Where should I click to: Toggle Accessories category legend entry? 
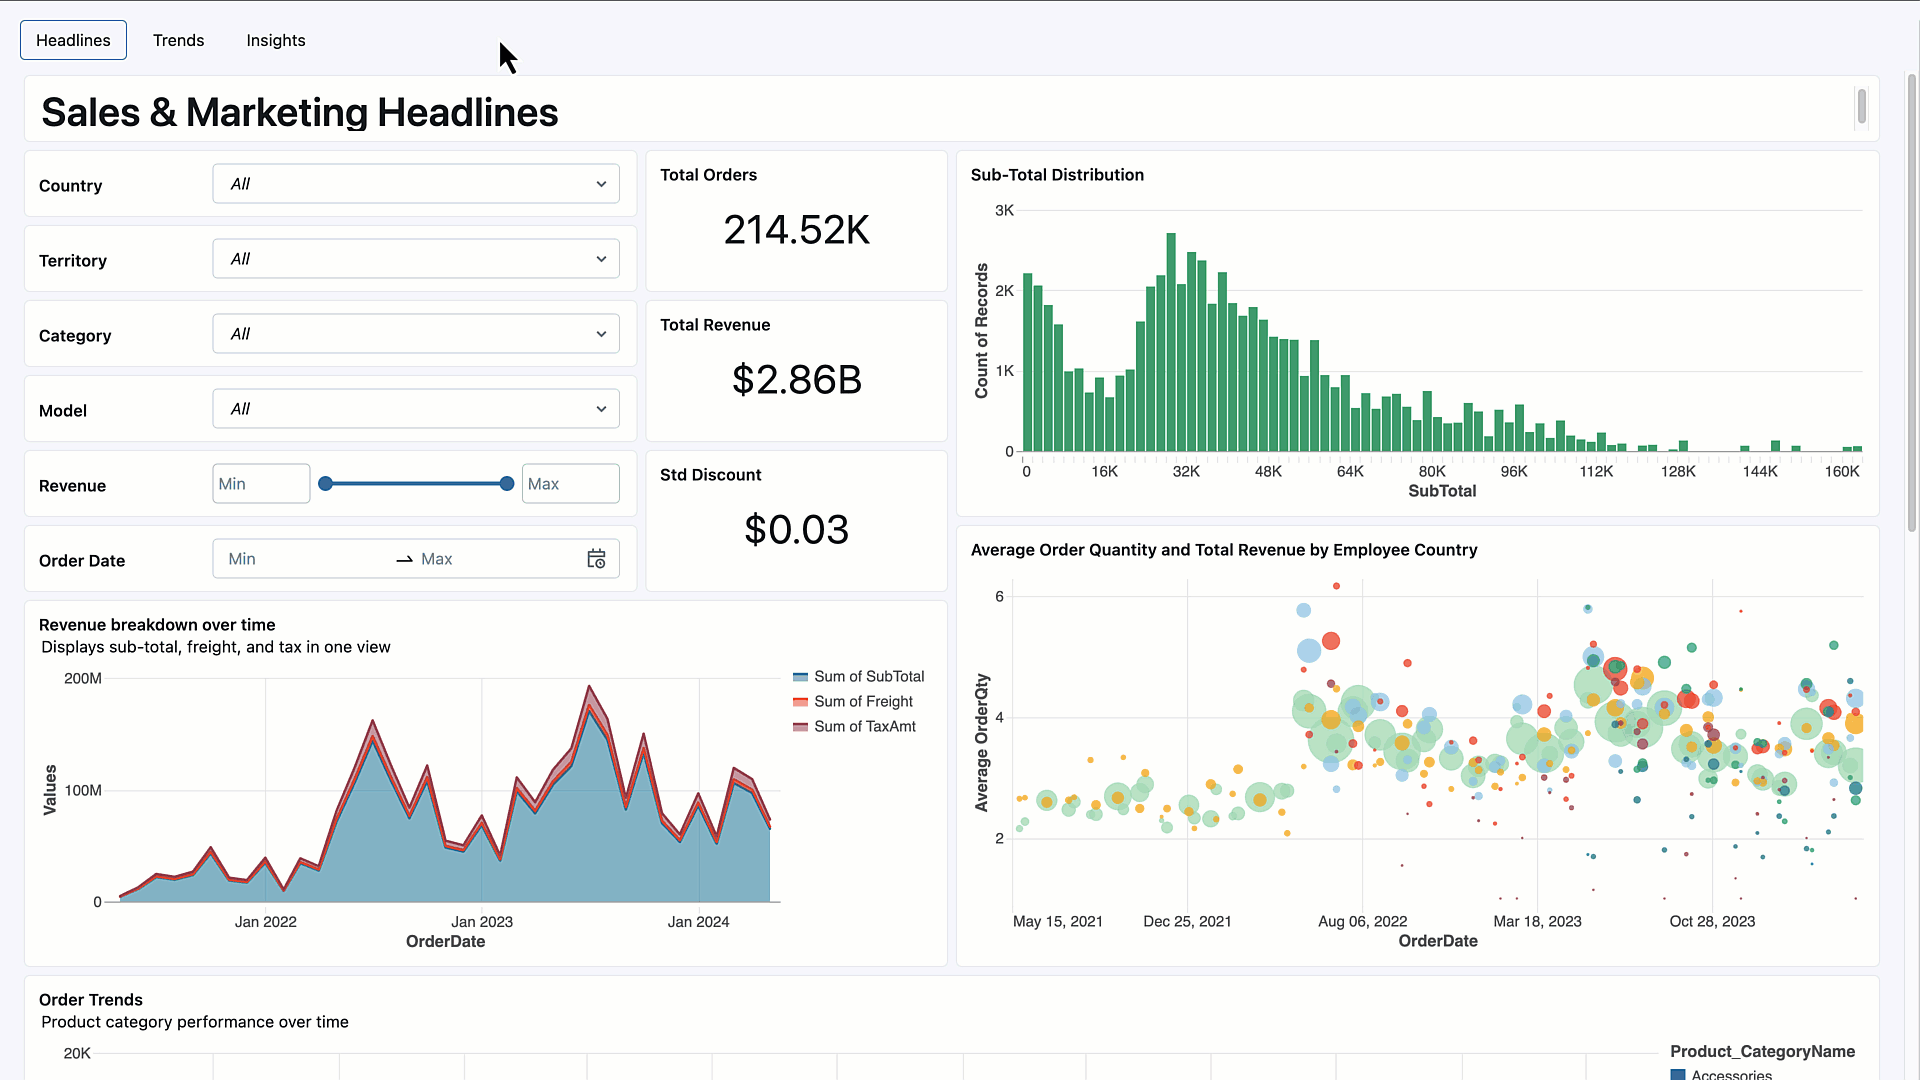(x=1730, y=1074)
